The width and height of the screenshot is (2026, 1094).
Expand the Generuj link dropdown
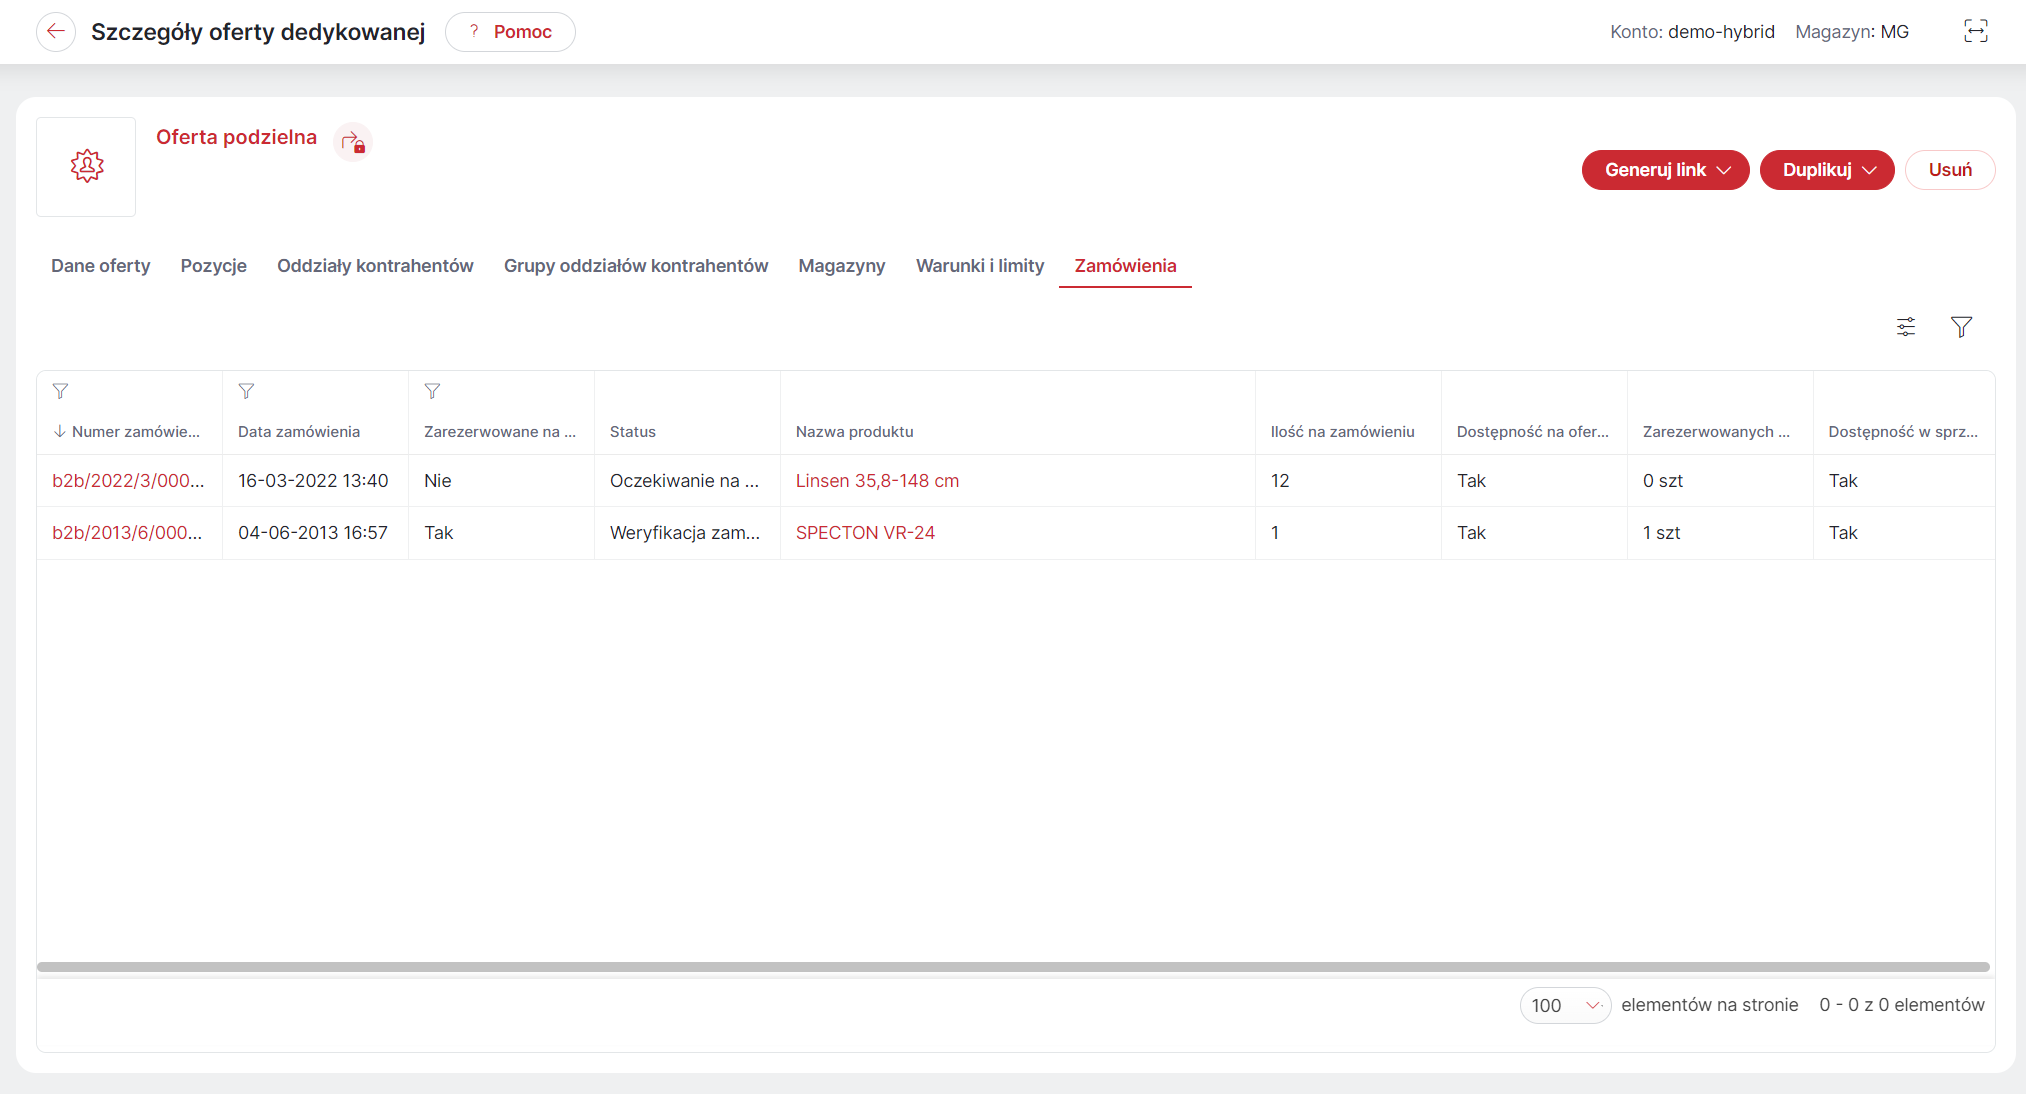[x=1665, y=170]
